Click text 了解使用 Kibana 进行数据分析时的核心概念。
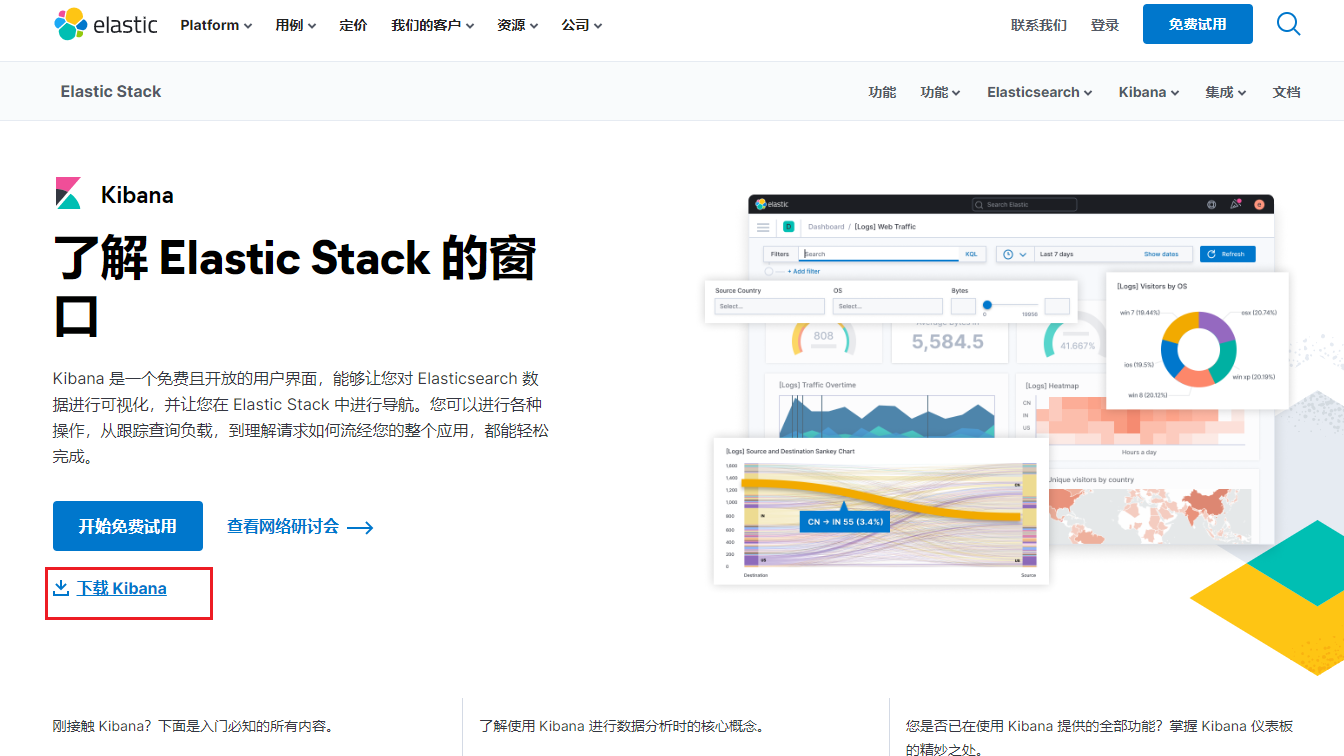 pyautogui.click(x=621, y=726)
